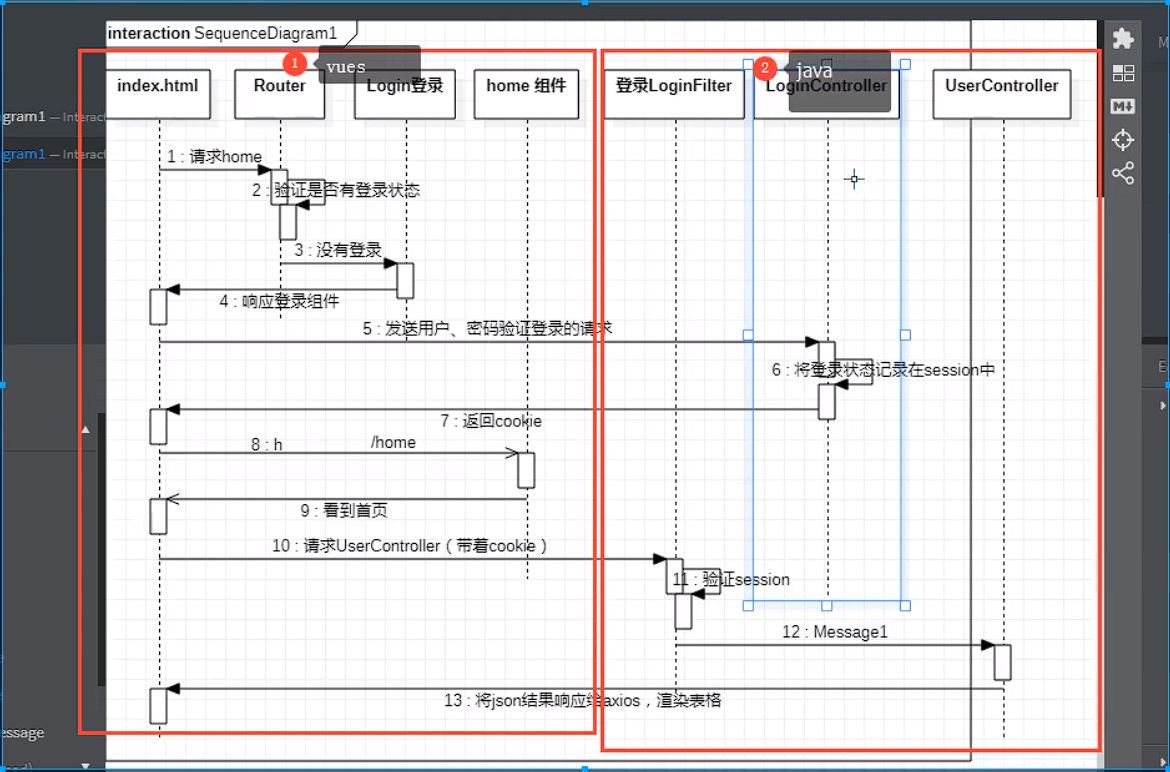This screenshot has height=772, width=1170.
Task: Click the top-right selection handle of LoginController
Action: 905,64
